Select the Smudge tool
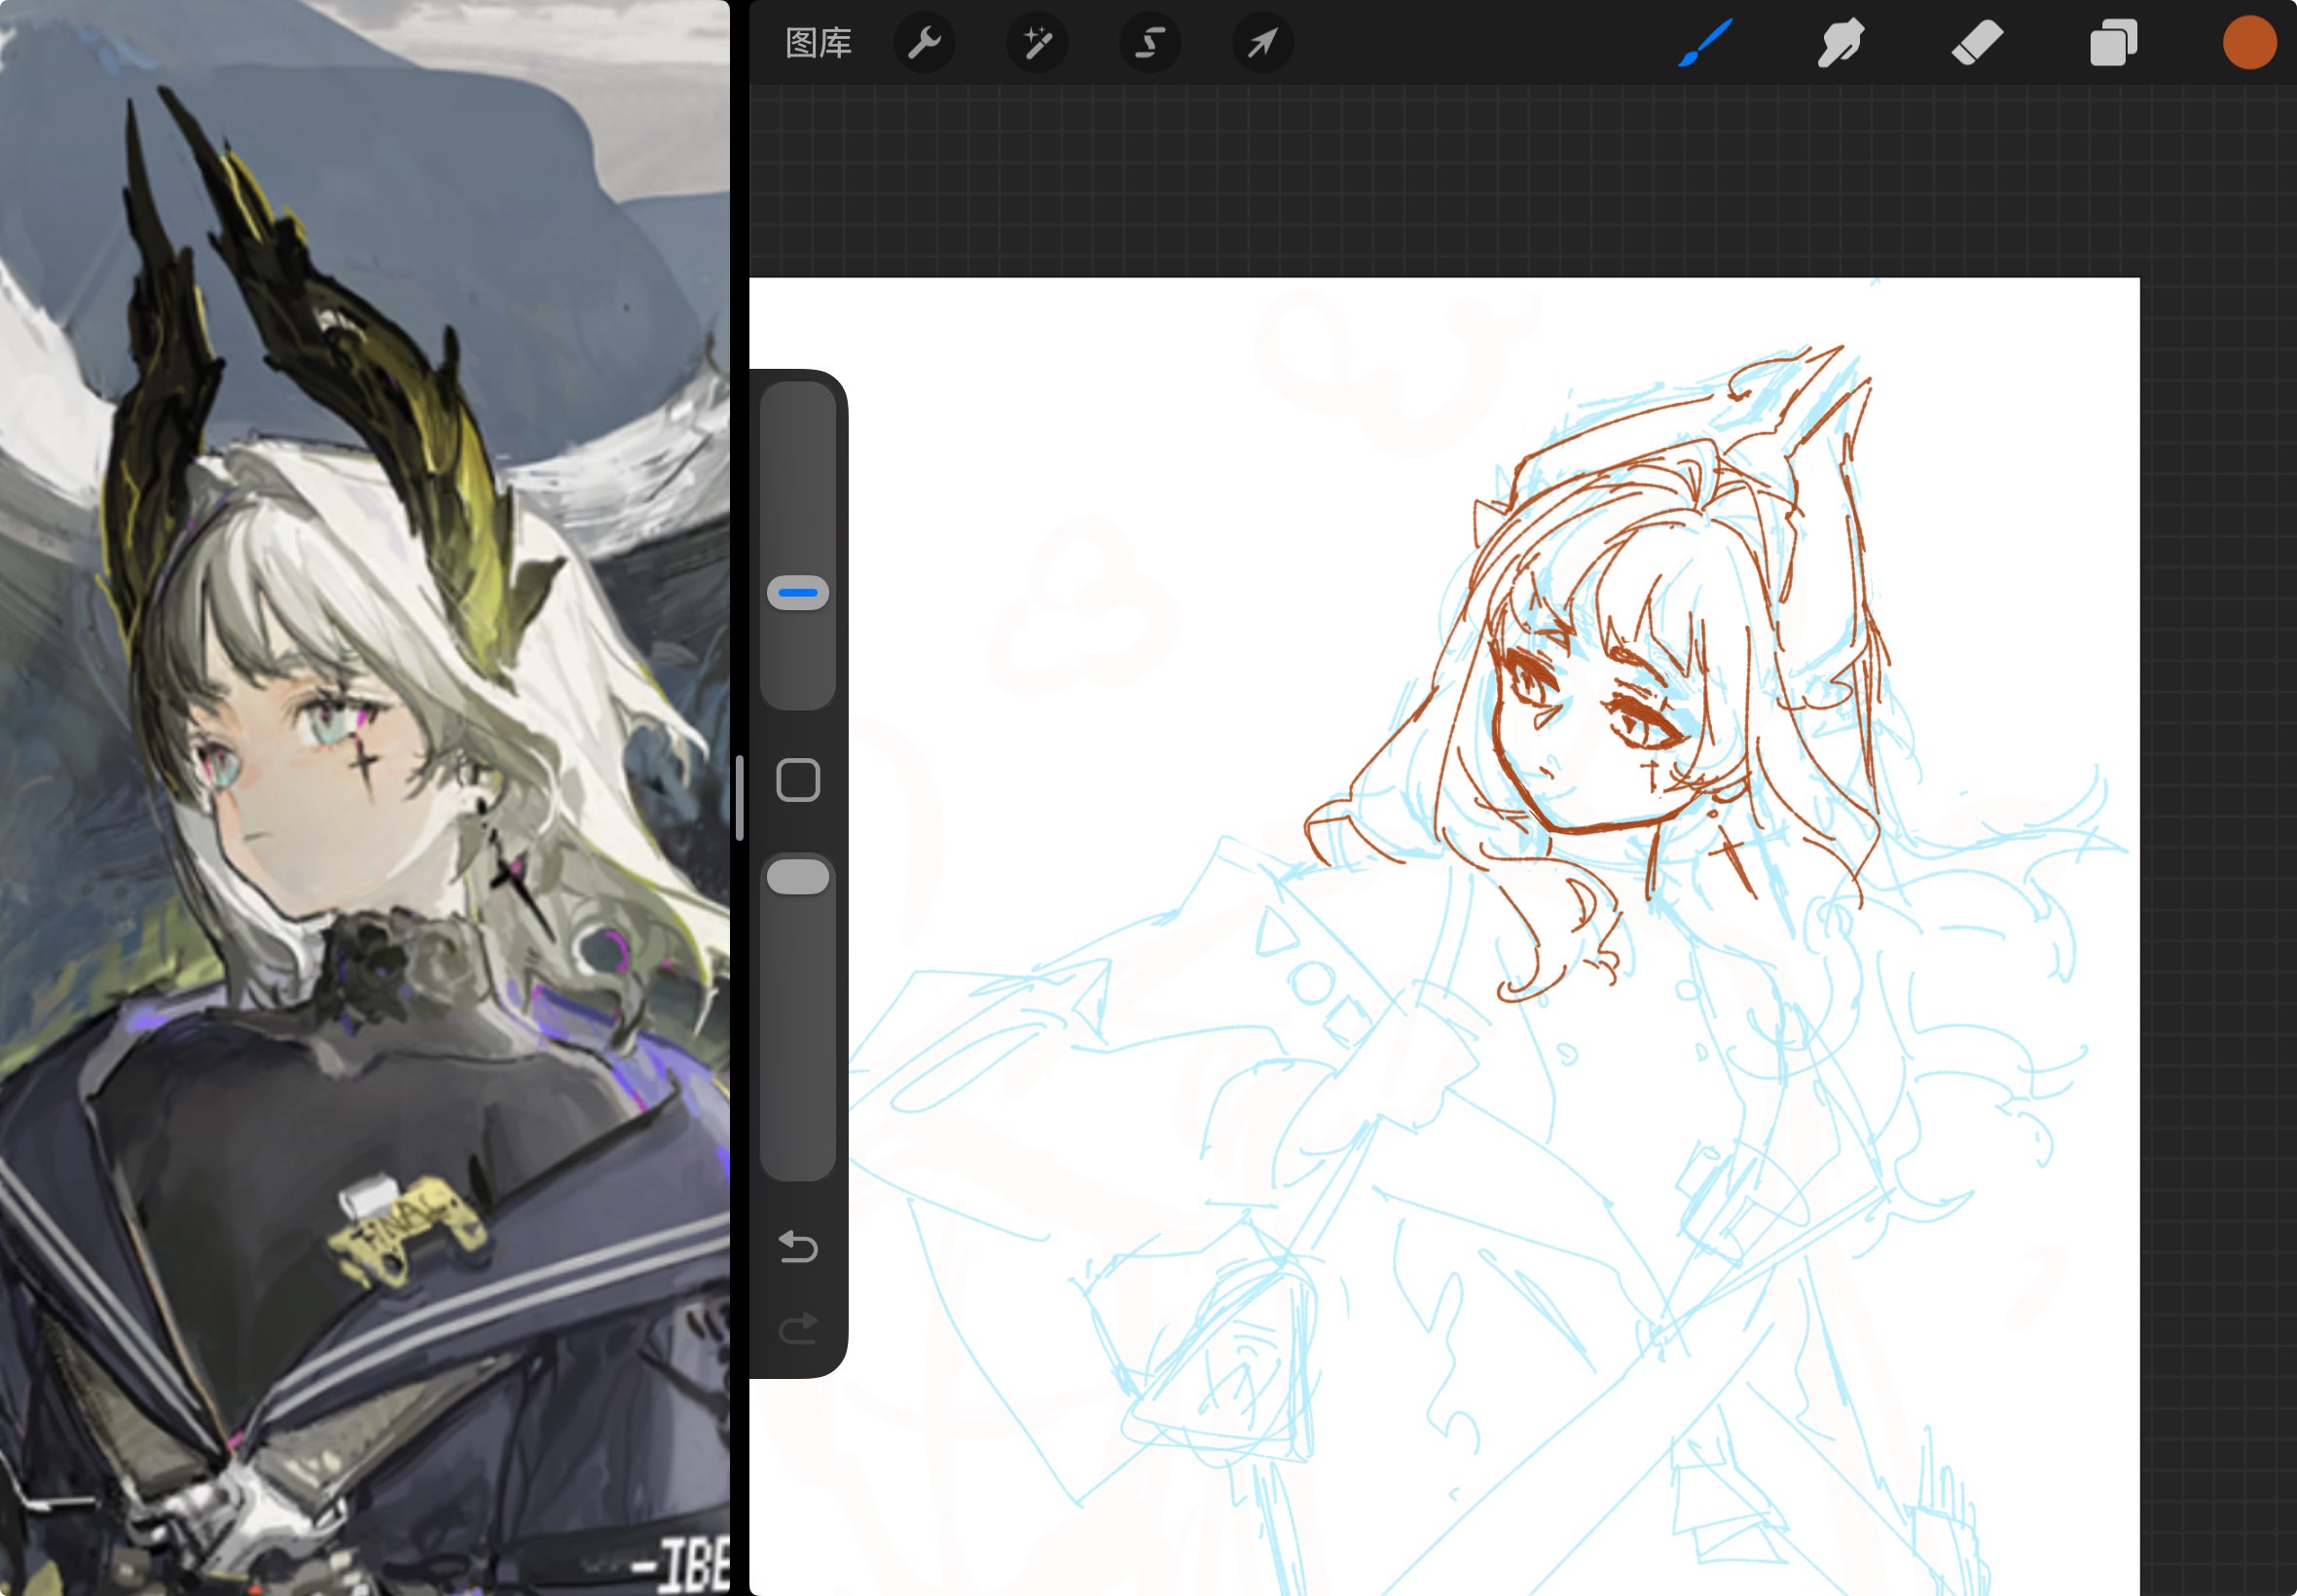The image size is (2297, 1596). tap(1840, 43)
